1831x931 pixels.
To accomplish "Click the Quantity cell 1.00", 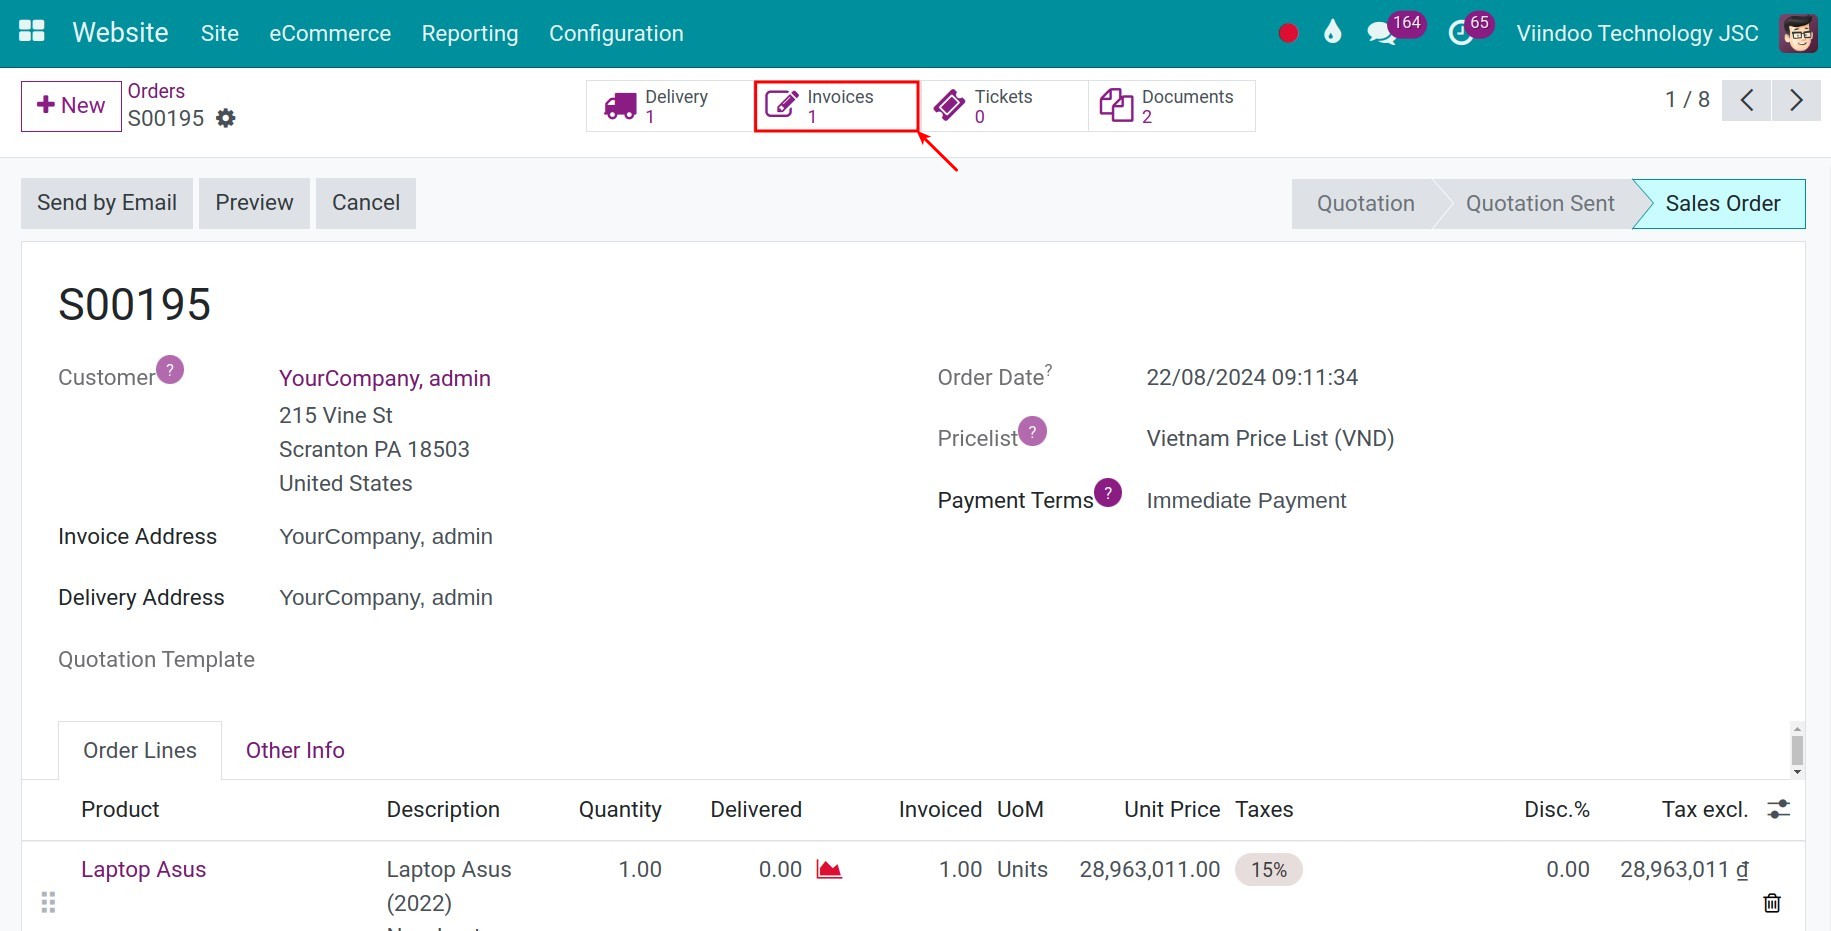I will [640, 869].
